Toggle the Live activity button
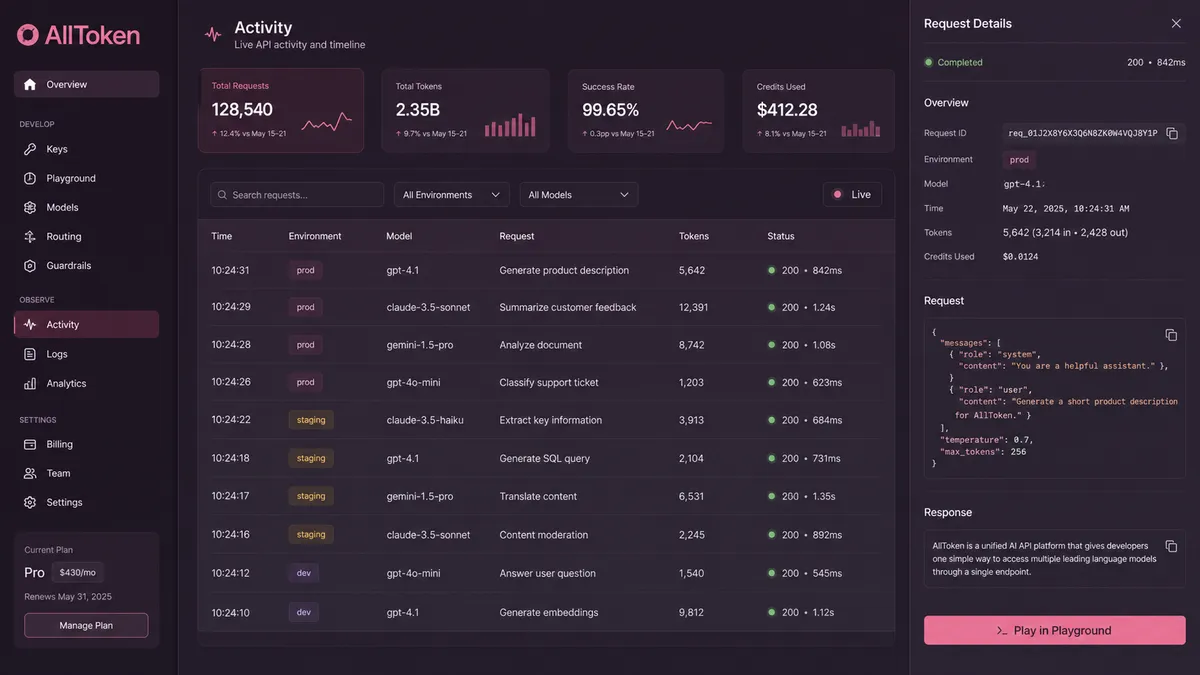 852,195
